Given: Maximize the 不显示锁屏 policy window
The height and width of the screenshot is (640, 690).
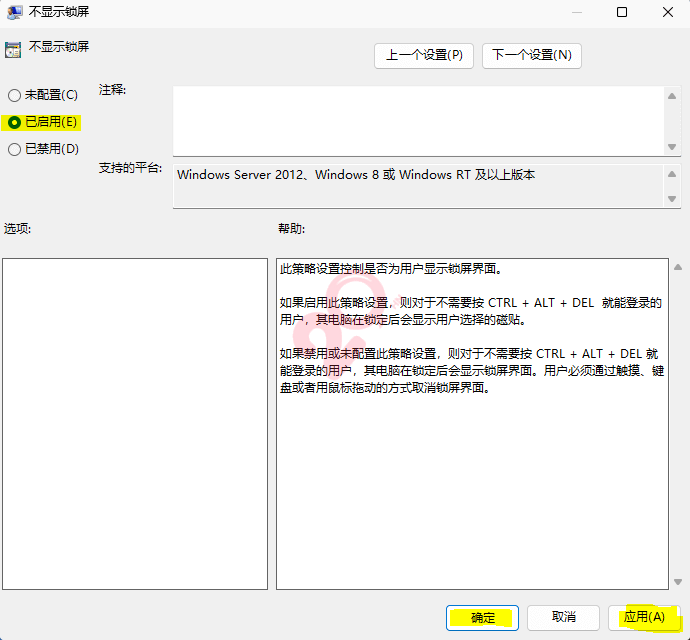Looking at the screenshot, I should [622, 13].
